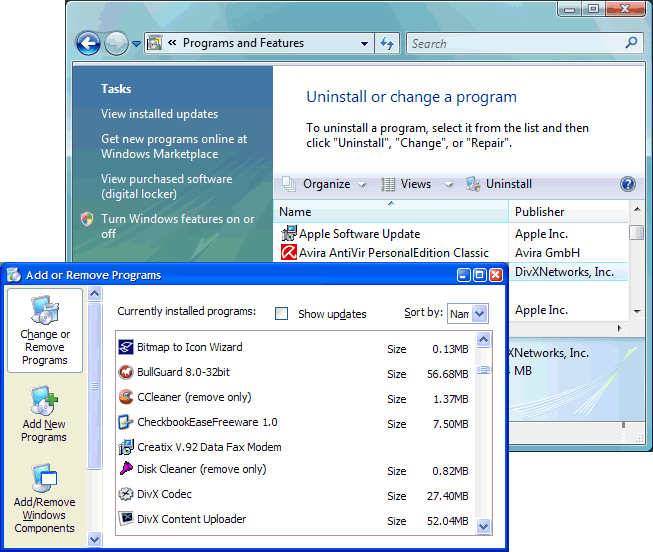The image size is (653, 552).
Task: Click the Views grid icon
Action: (388, 184)
